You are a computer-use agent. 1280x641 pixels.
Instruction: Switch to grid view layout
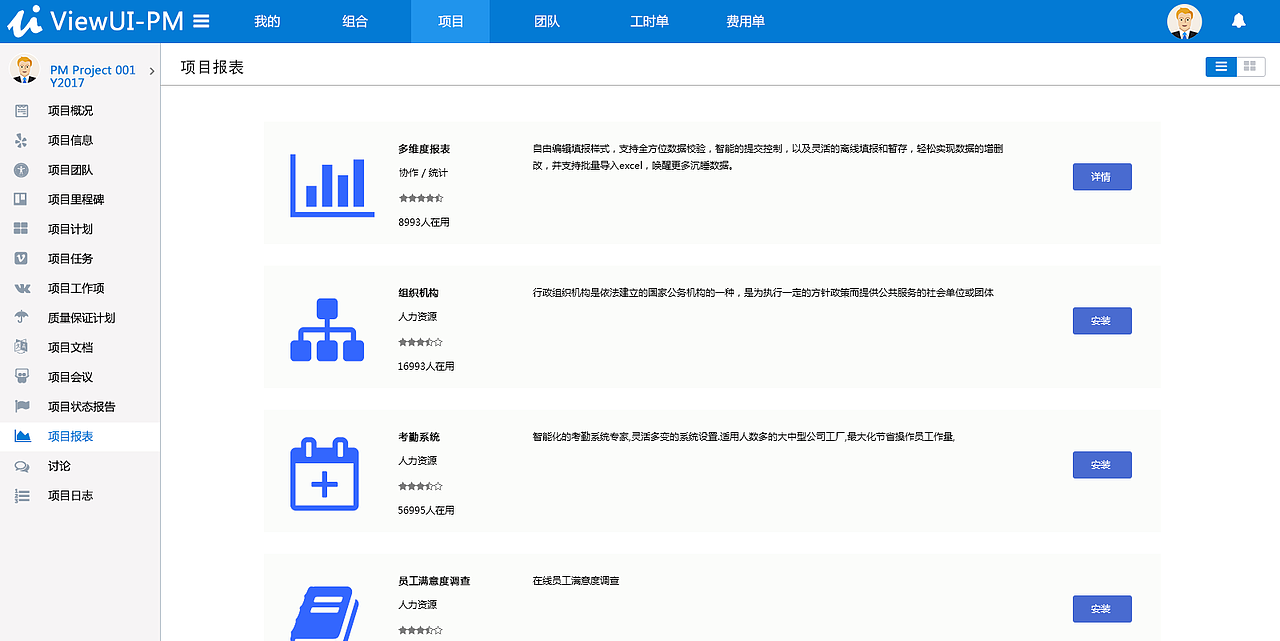coord(1250,67)
